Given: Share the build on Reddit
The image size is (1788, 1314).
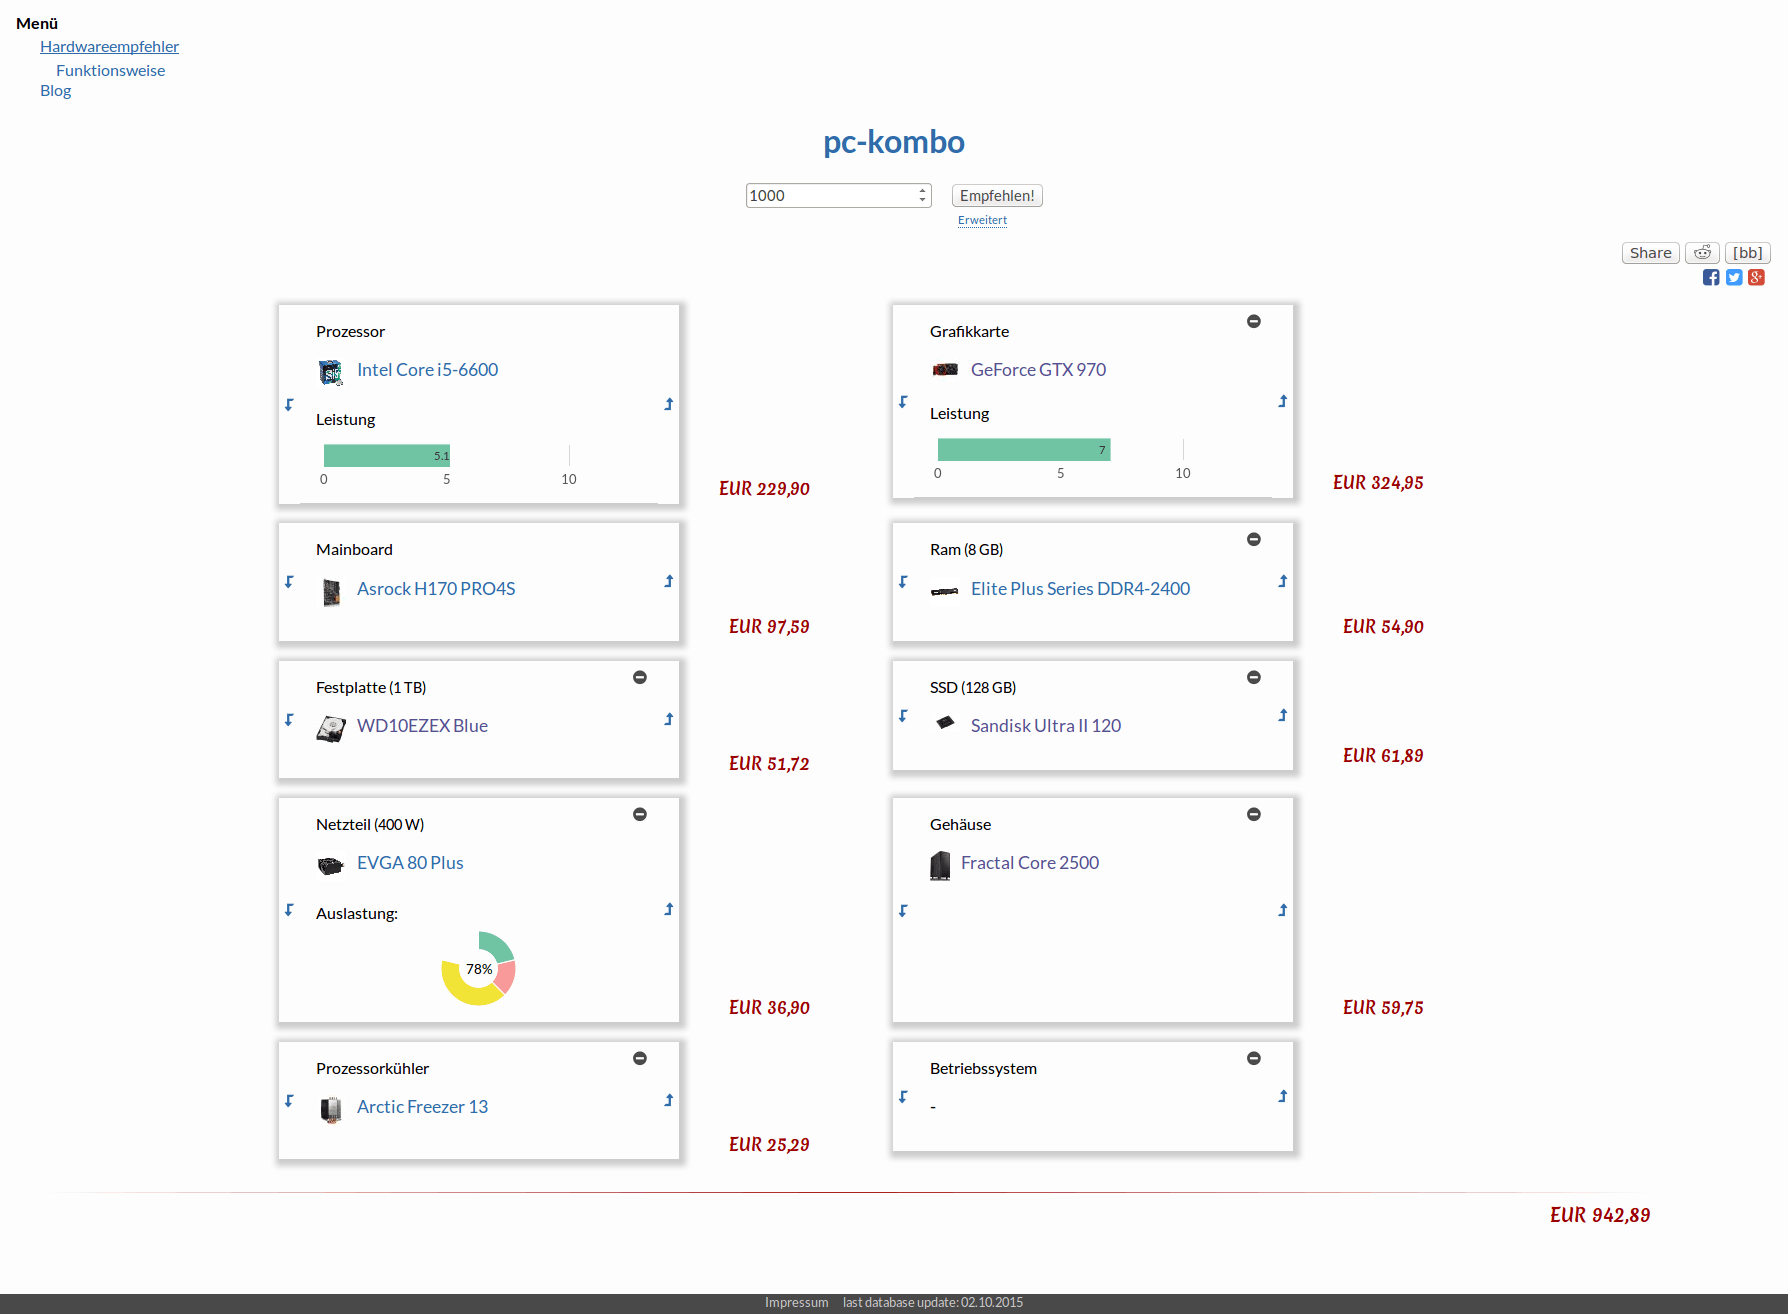Looking at the screenshot, I should click(1702, 253).
